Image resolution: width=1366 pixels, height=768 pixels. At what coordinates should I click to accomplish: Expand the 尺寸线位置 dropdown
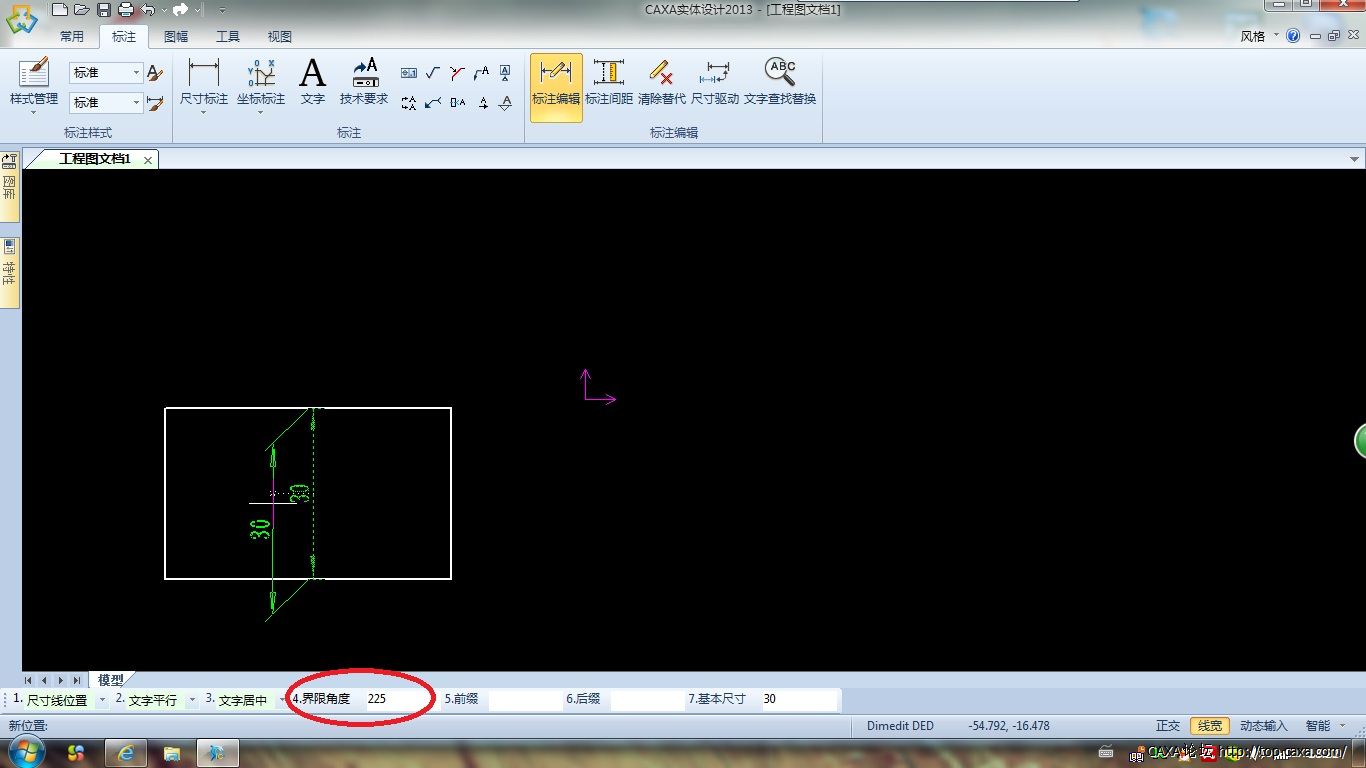click(x=102, y=700)
